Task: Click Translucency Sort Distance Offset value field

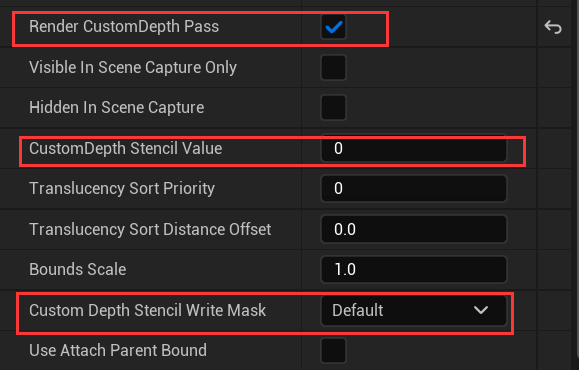Action: (414, 229)
